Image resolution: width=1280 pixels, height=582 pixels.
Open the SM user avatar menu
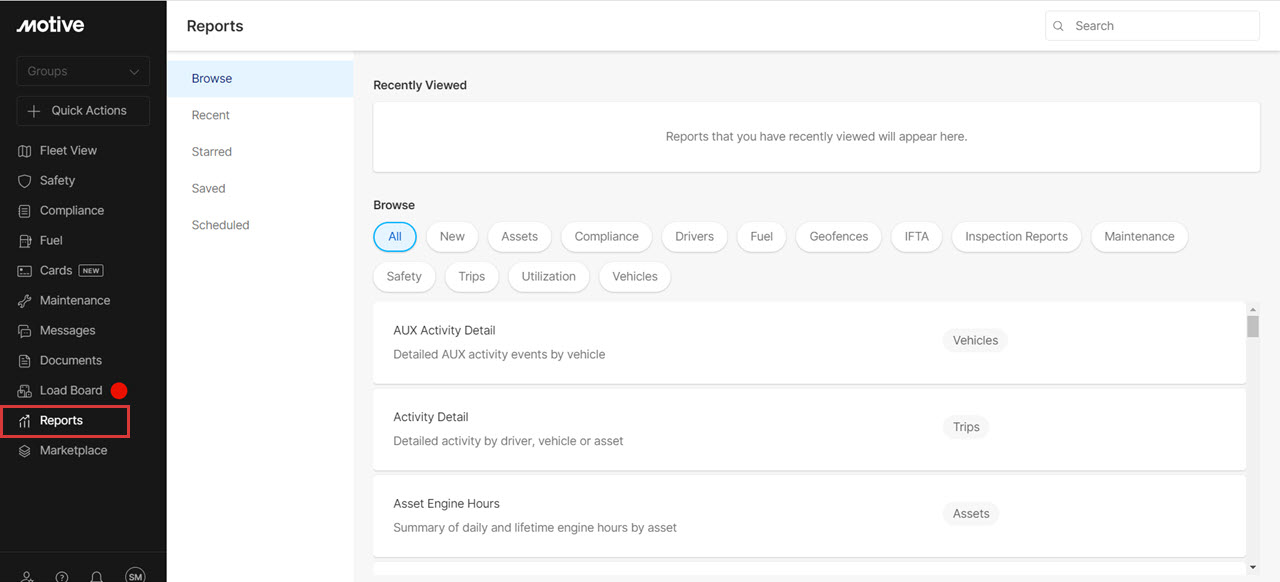(135, 575)
